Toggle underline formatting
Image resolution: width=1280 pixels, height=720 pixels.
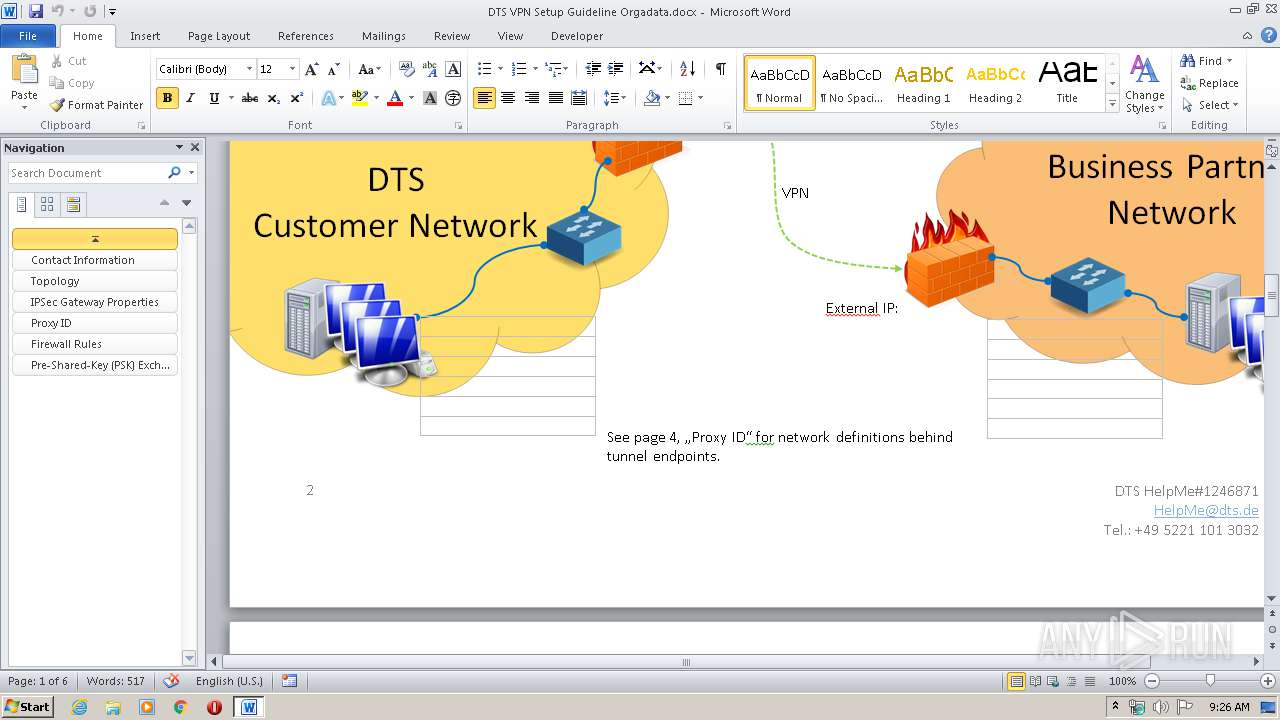pos(214,98)
